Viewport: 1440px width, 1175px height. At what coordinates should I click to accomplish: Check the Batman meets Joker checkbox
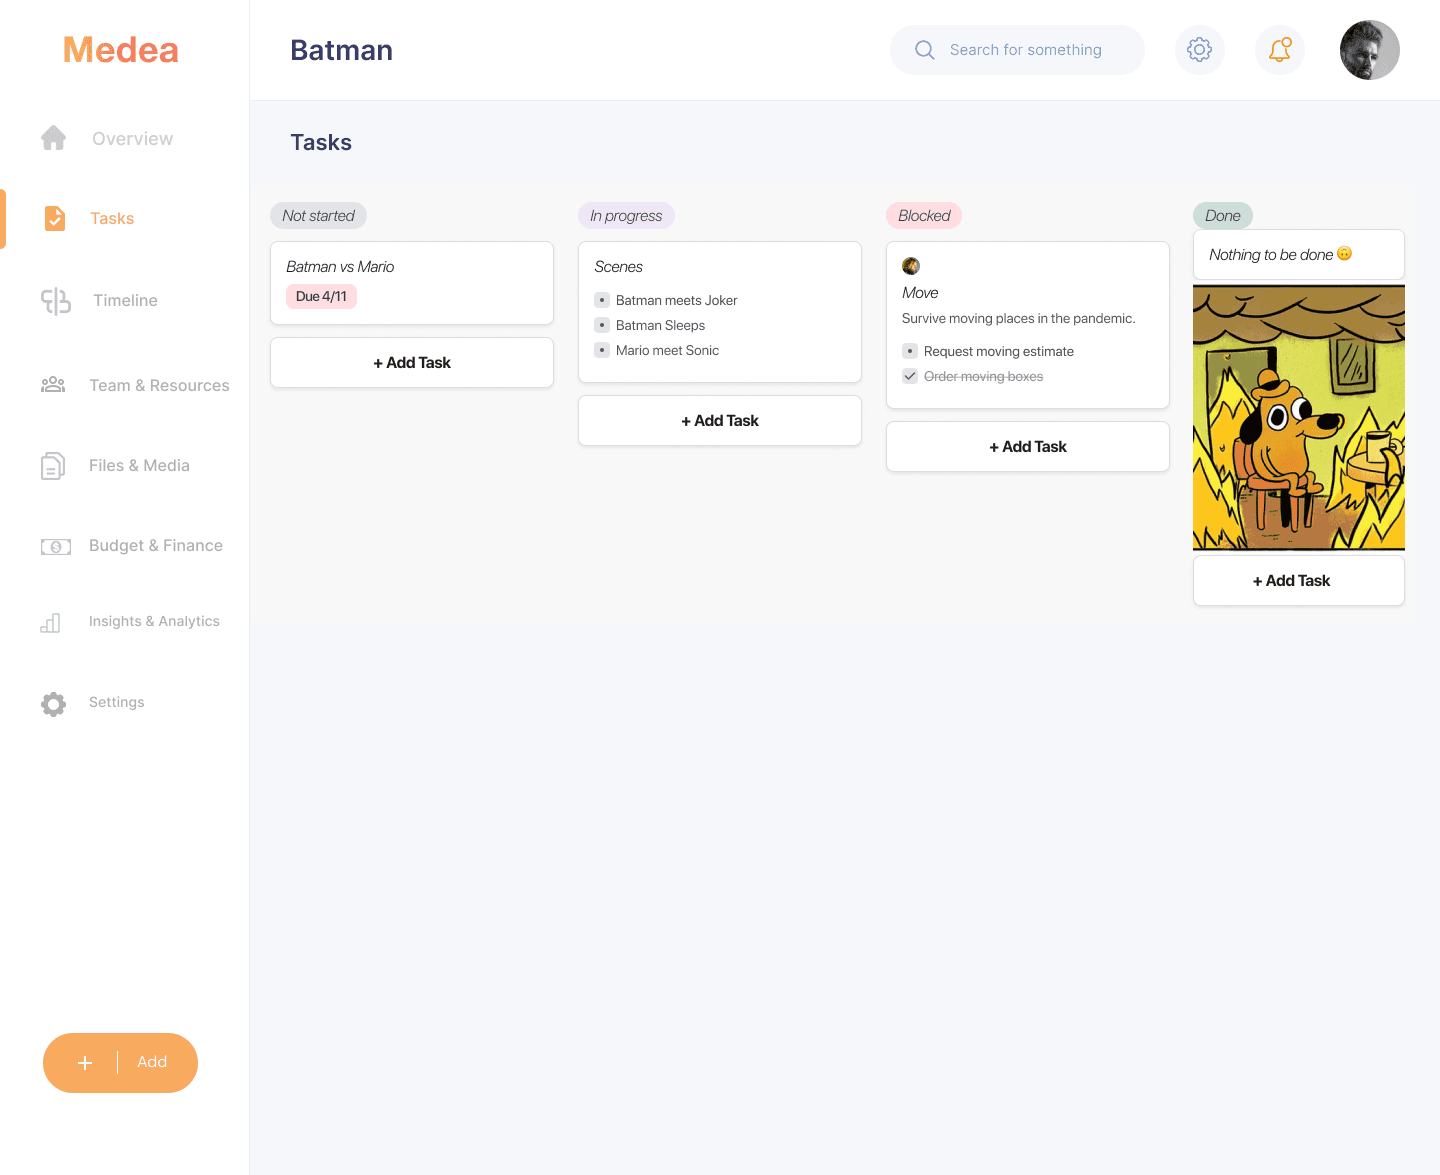602,300
